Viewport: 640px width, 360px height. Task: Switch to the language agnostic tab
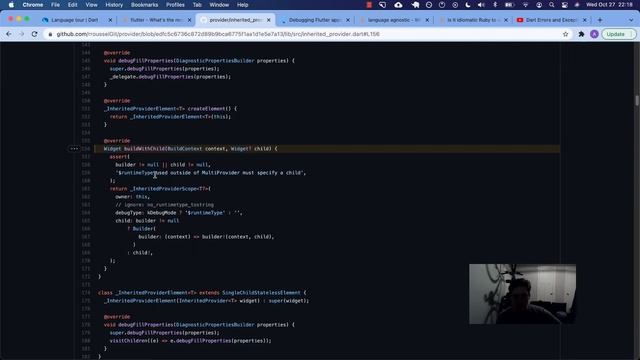click(x=392, y=20)
